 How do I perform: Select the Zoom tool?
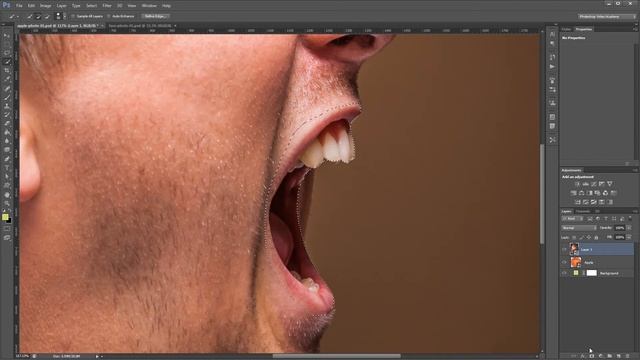tap(7, 203)
